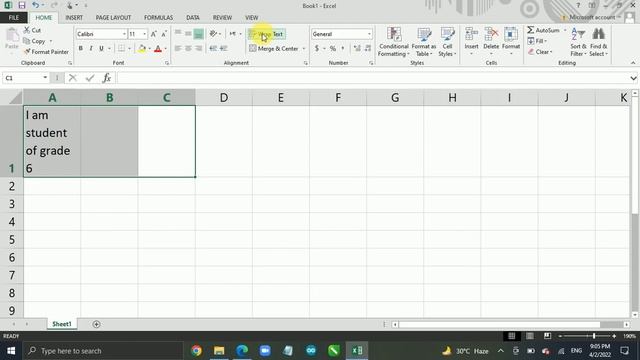Open the Calibri font name dropdown

click(x=124, y=34)
